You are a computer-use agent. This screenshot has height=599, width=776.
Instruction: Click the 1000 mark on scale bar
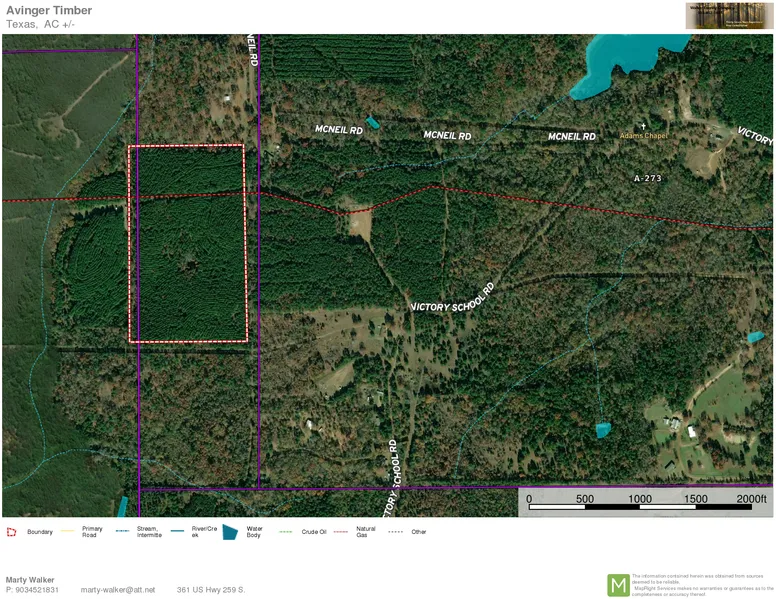coord(640,499)
